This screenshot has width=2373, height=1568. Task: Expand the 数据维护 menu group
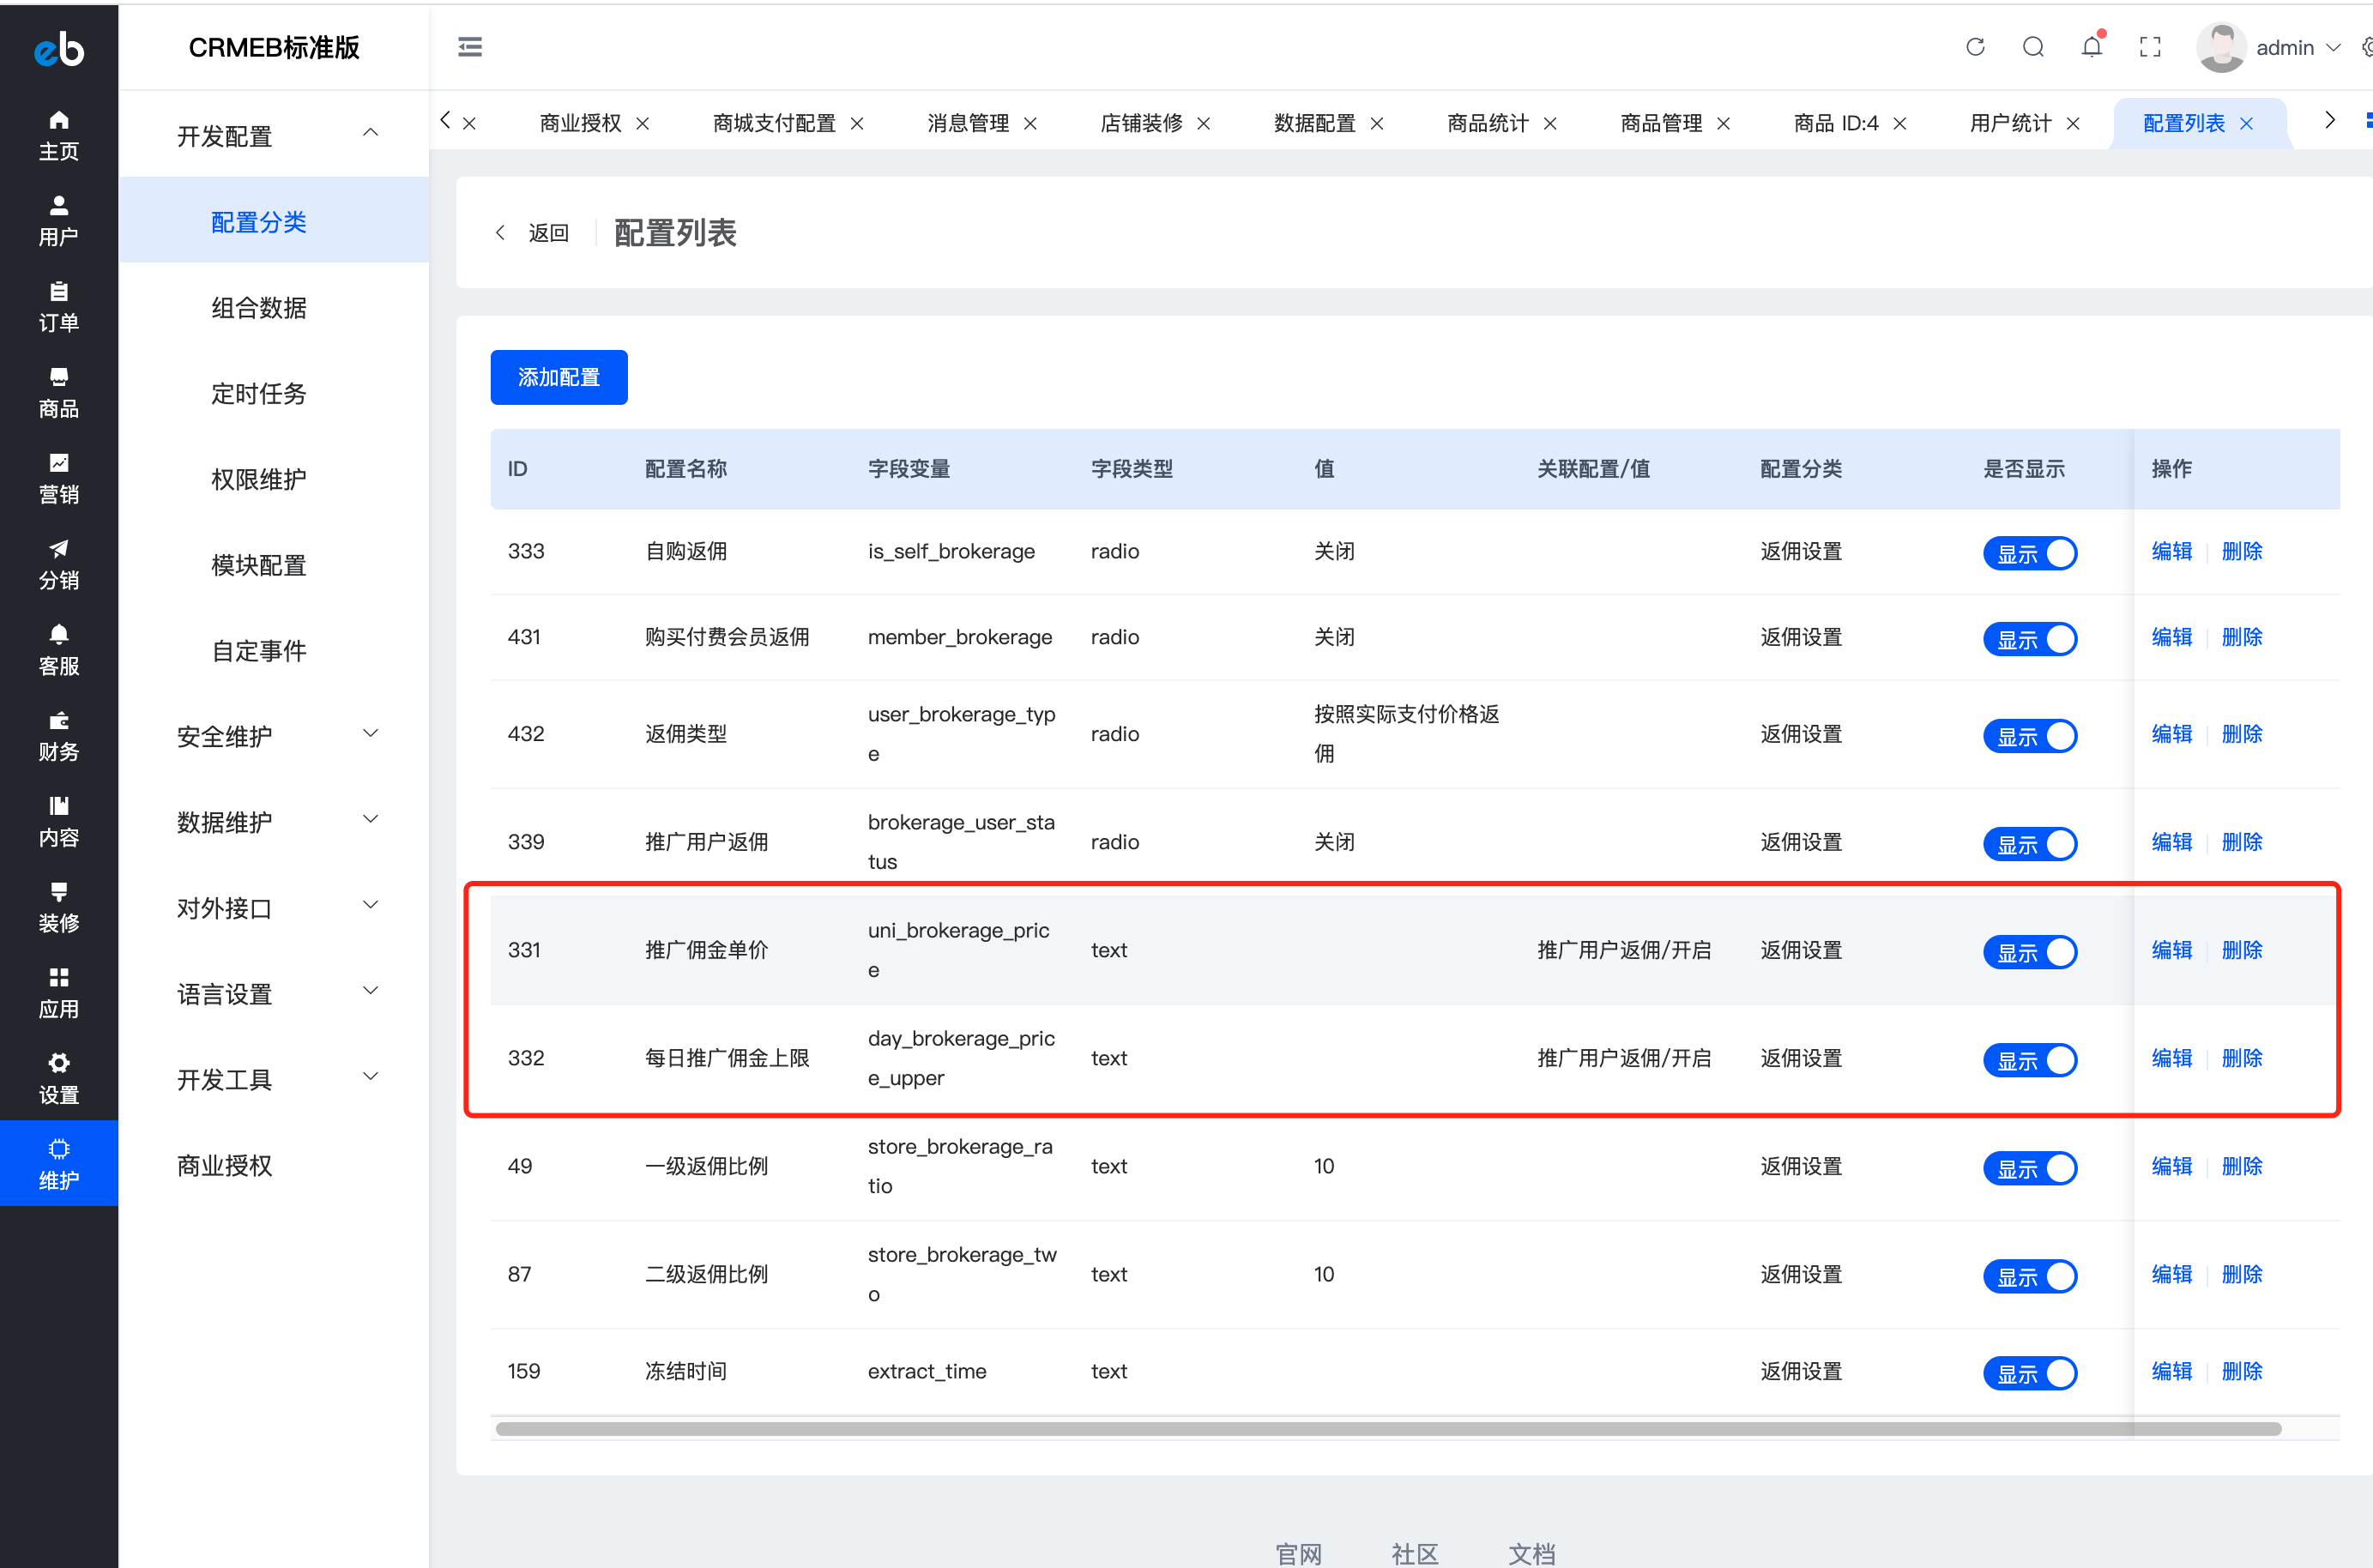coord(274,822)
